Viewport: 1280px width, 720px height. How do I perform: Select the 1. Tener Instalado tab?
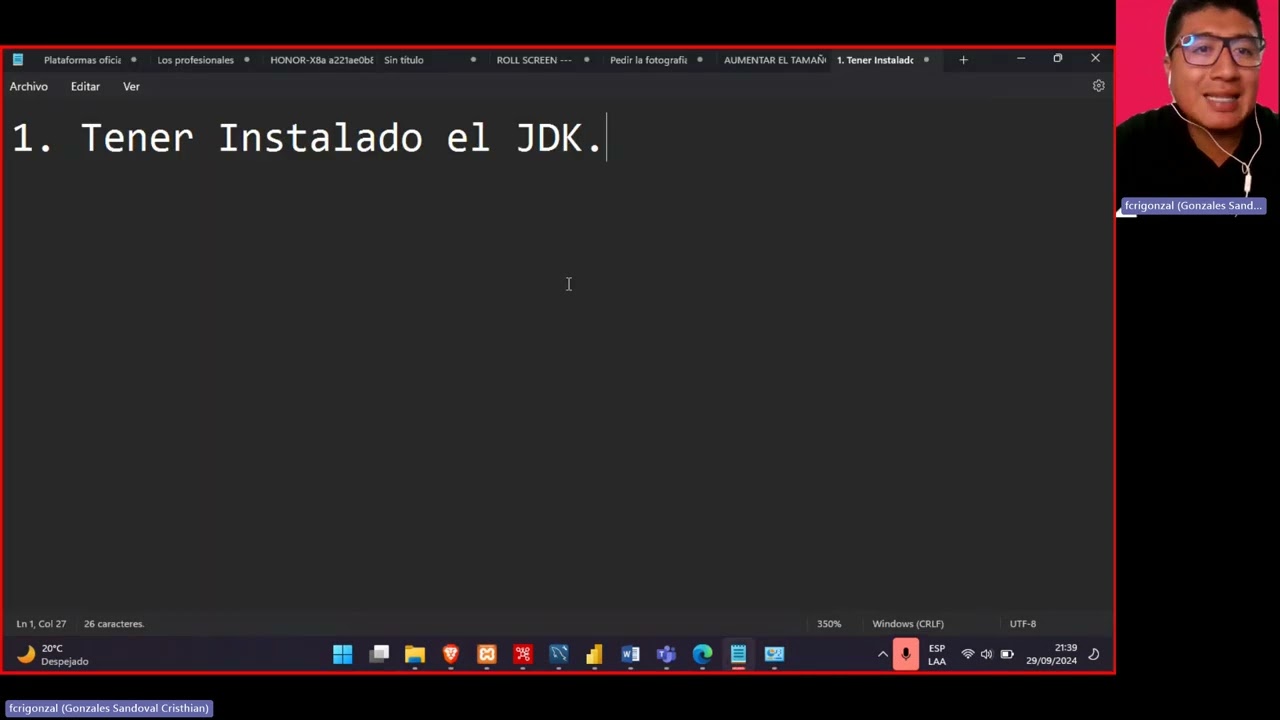pos(875,60)
